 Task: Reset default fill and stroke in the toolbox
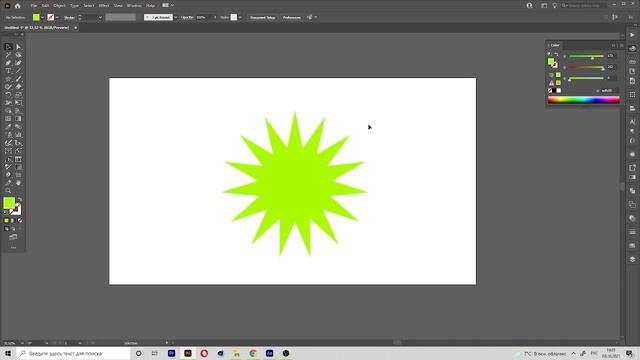pos(6,212)
